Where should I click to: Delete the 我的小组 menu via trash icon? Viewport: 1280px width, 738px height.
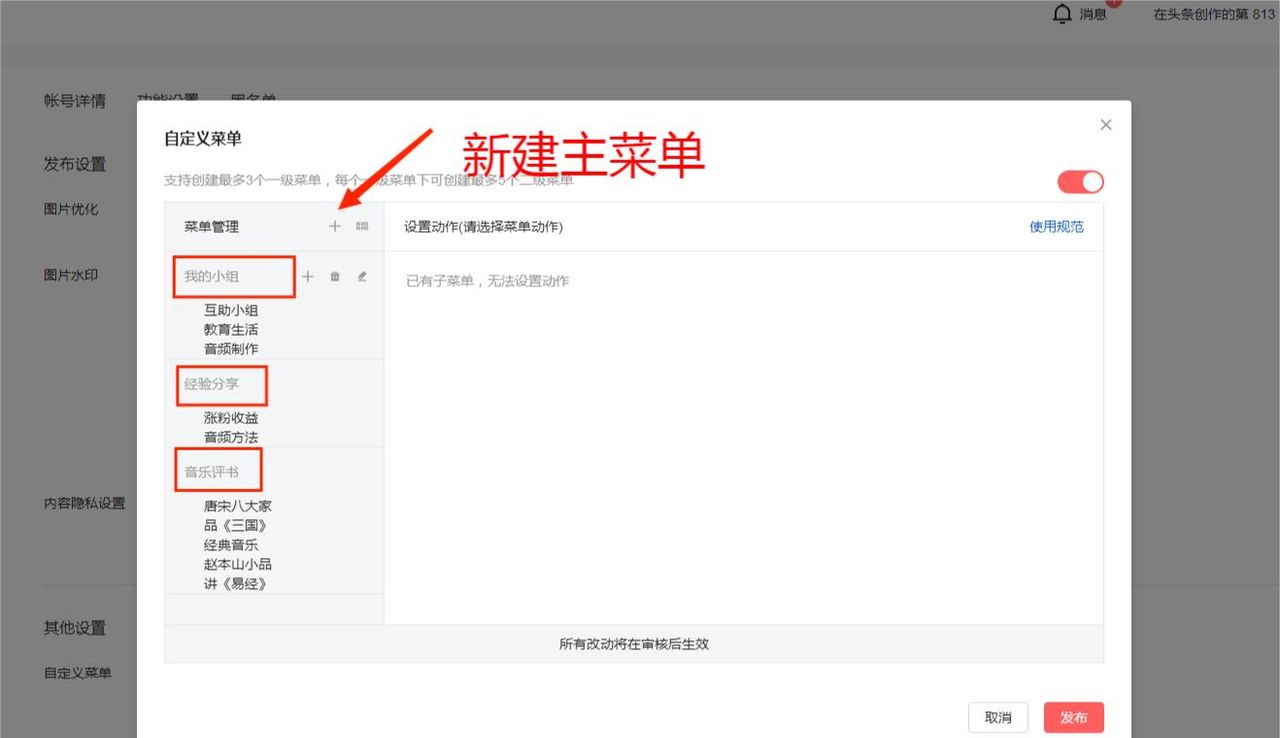pyautogui.click(x=335, y=277)
